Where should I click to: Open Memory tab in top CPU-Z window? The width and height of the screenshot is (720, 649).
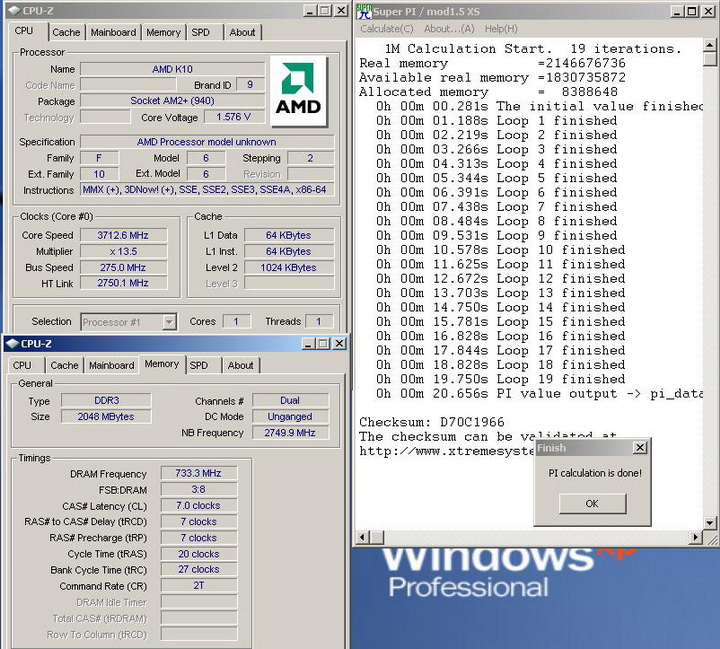point(163,33)
